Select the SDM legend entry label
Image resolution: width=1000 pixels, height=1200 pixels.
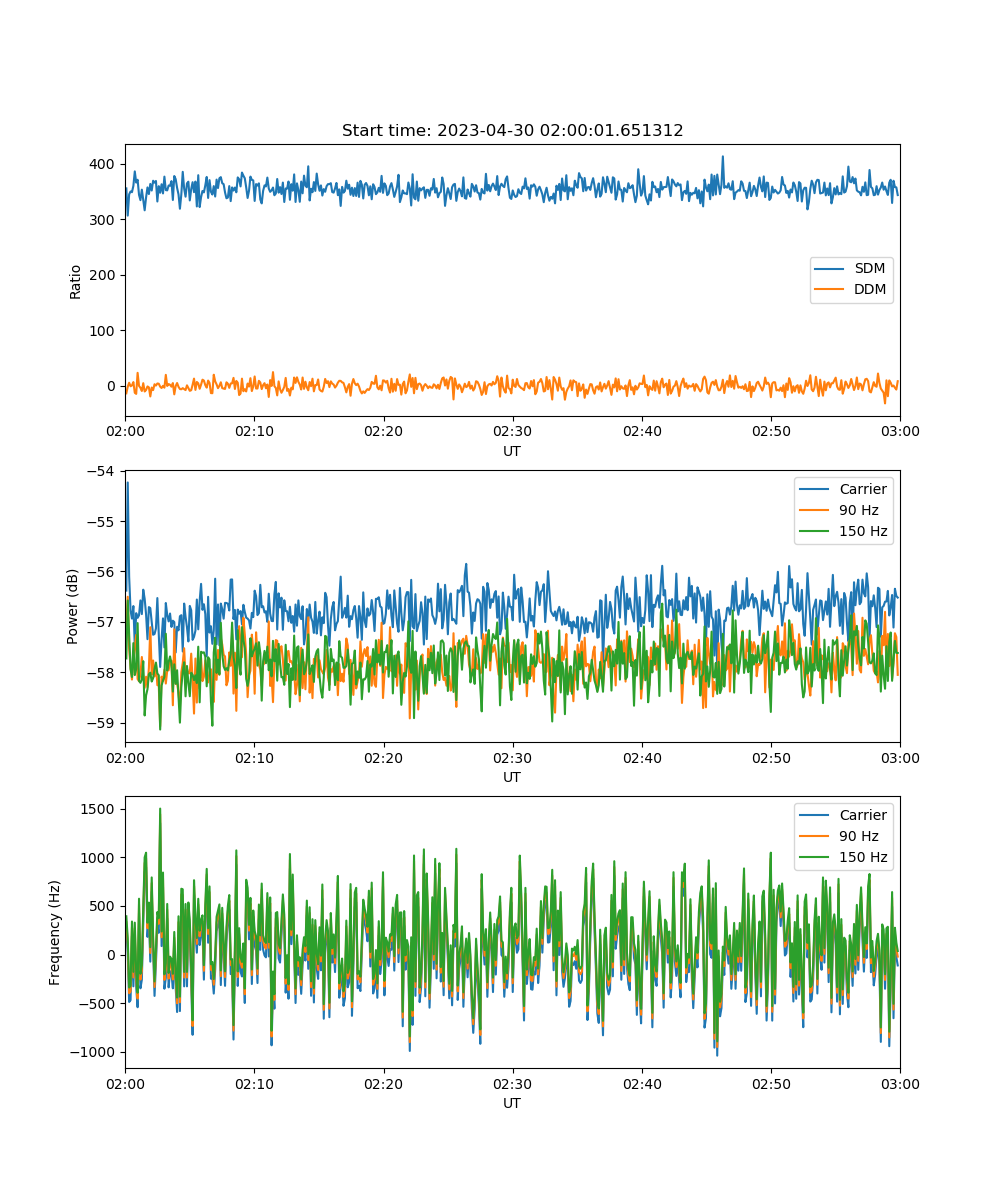coord(870,269)
